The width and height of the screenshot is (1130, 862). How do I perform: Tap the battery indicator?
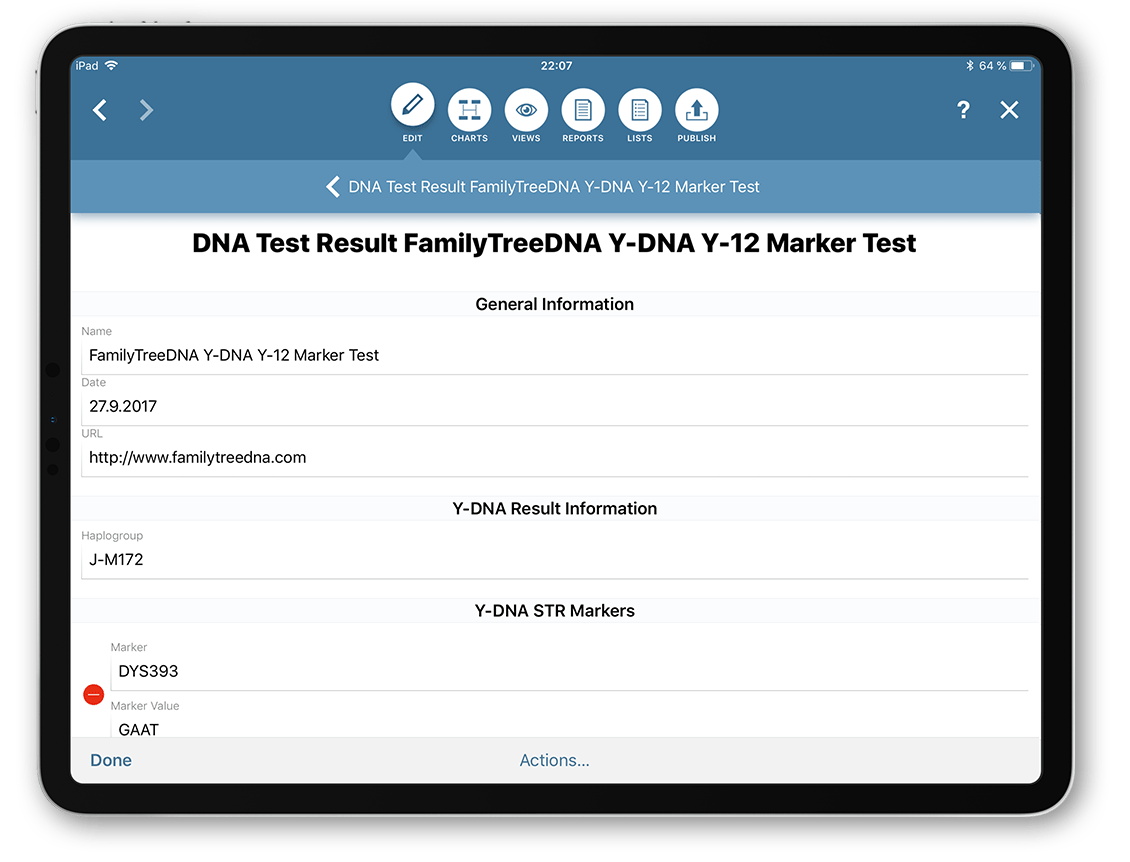[1022, 66]
